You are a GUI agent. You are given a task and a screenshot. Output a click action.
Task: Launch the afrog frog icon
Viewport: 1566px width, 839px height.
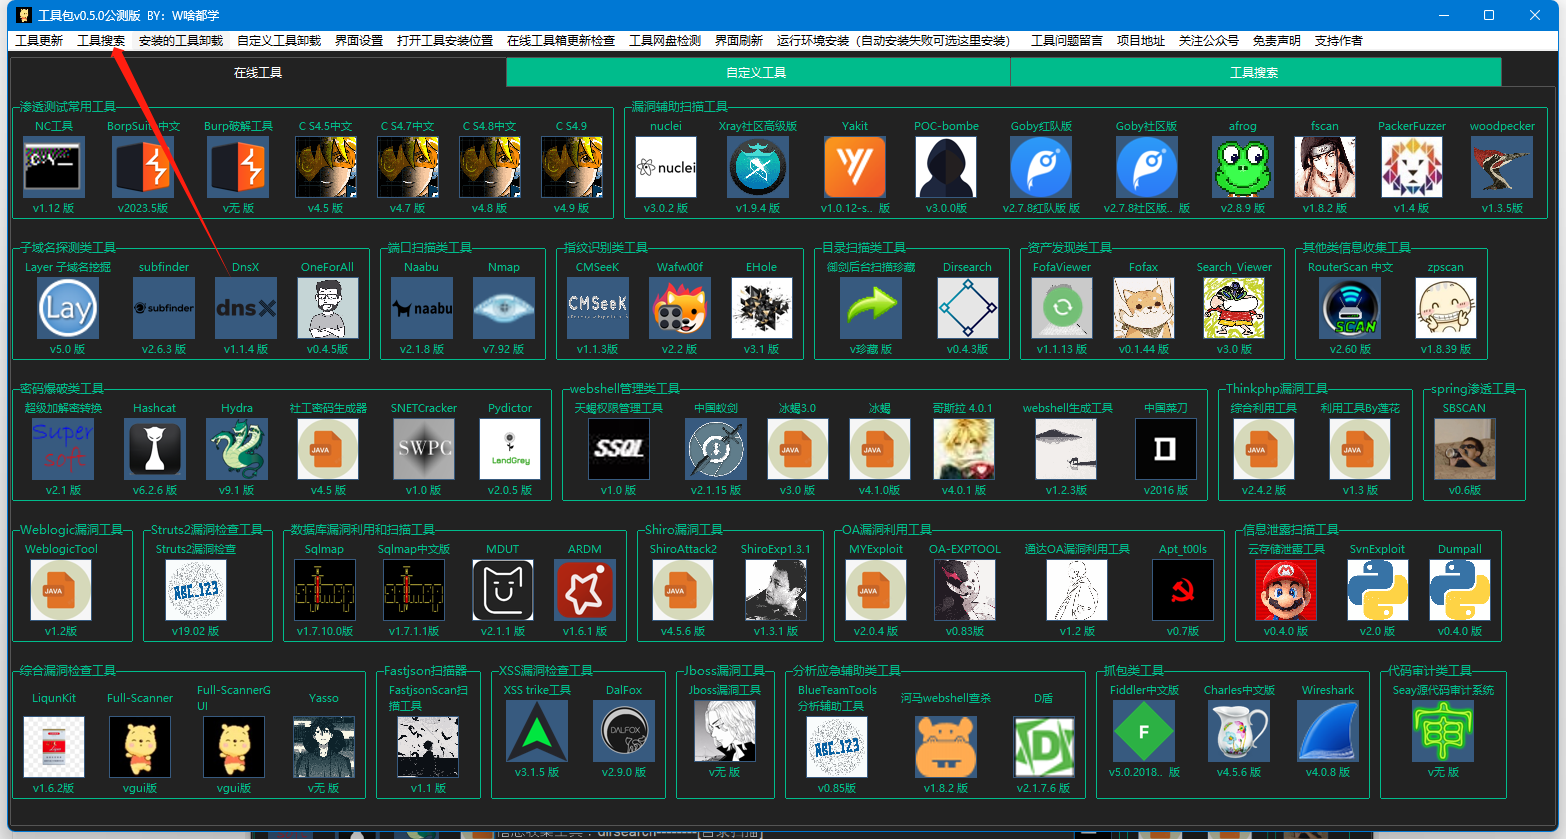[1243, 167]
